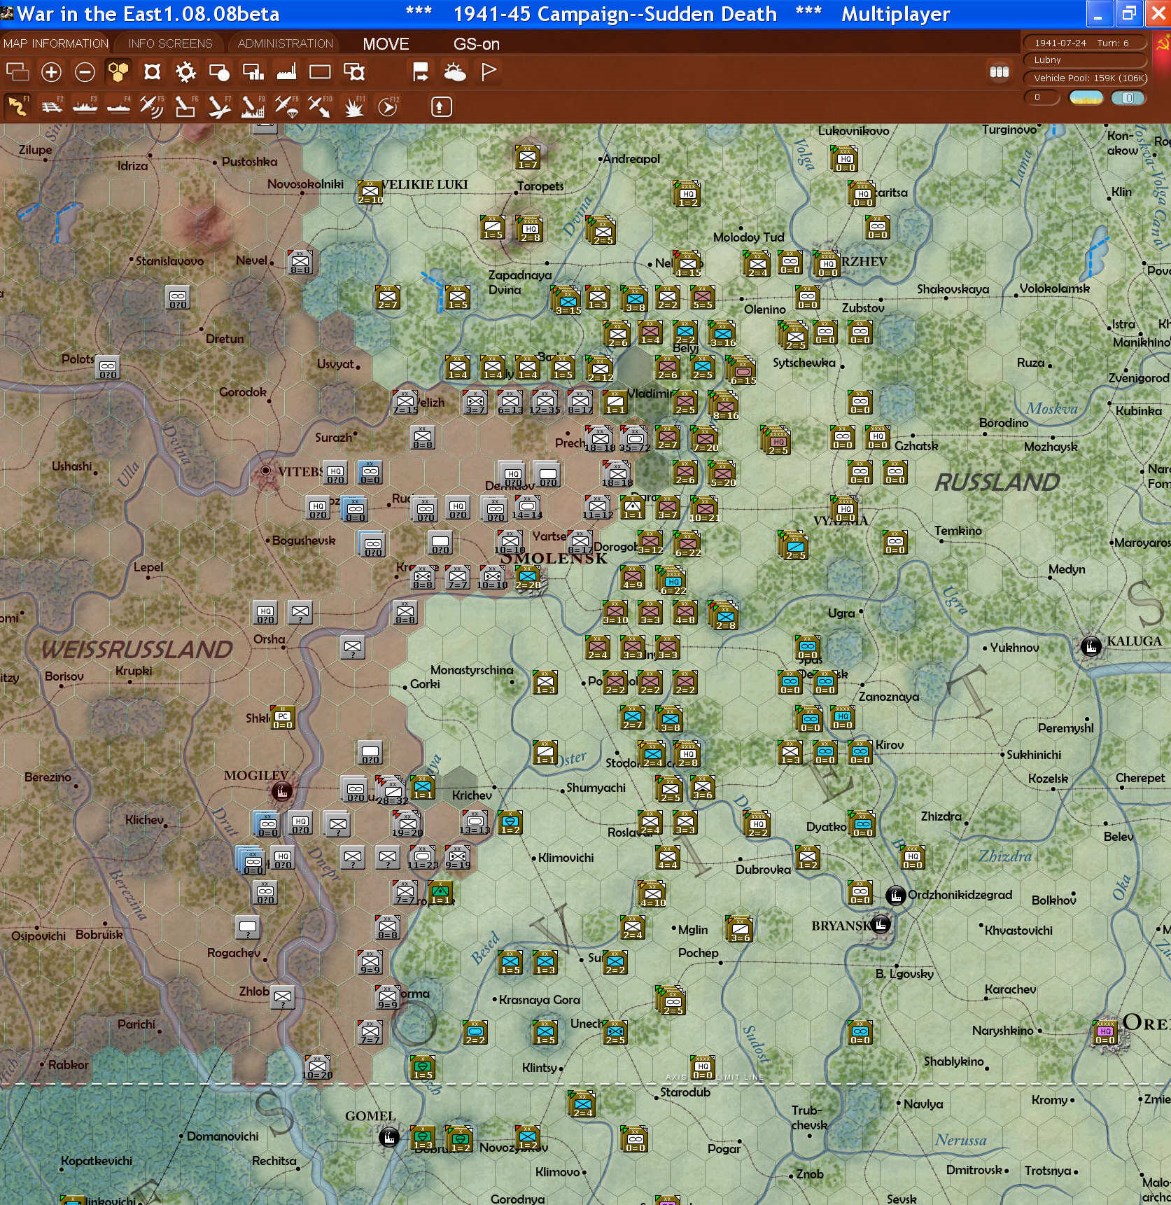Click the Roslavl area unit counter 3=3
Screen dimensions: 1171x1205
[x=685, y=823]
